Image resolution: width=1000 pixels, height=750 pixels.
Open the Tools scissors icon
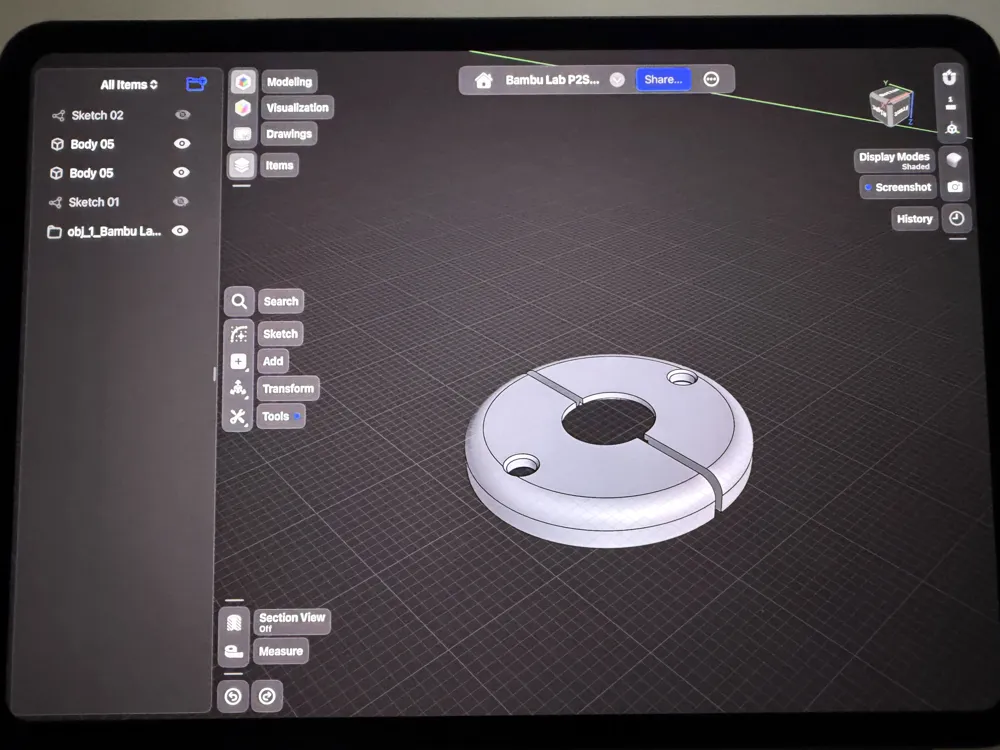click(x=239, y=416)
